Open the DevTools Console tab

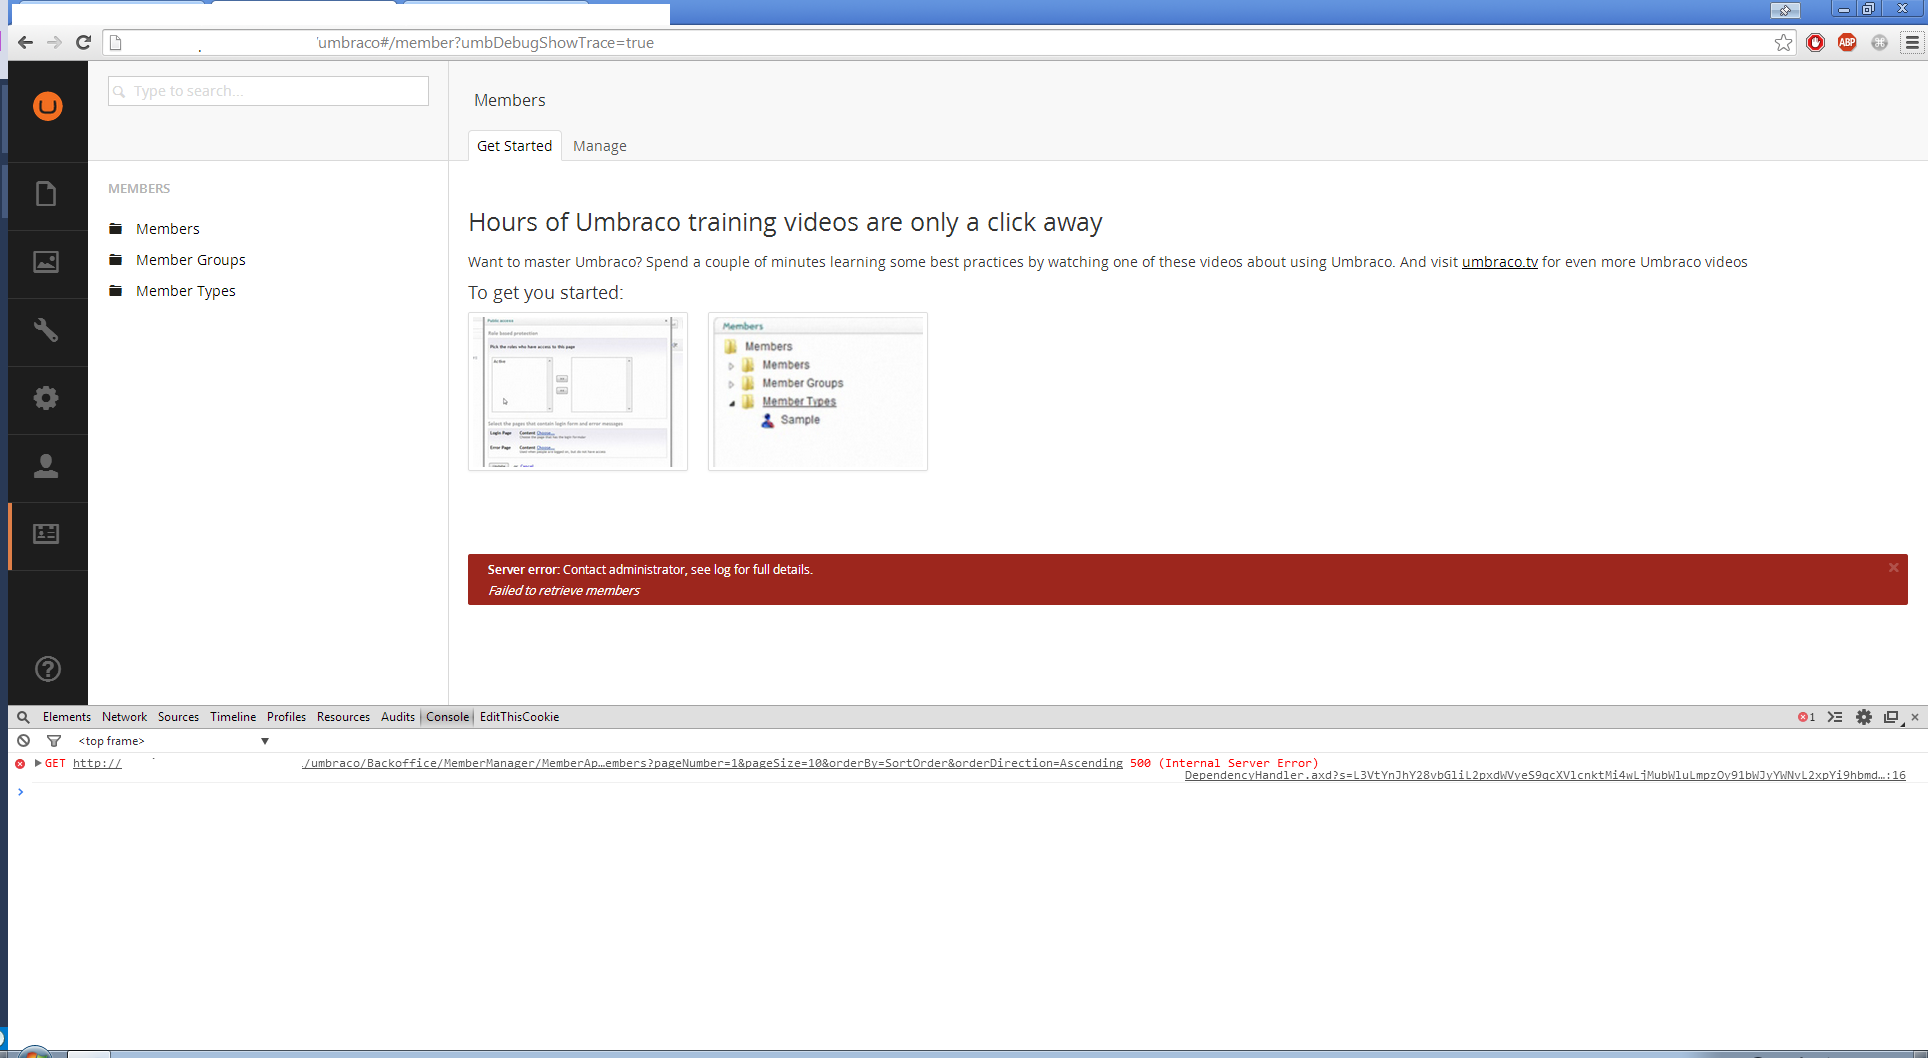[x=447, y=717]
